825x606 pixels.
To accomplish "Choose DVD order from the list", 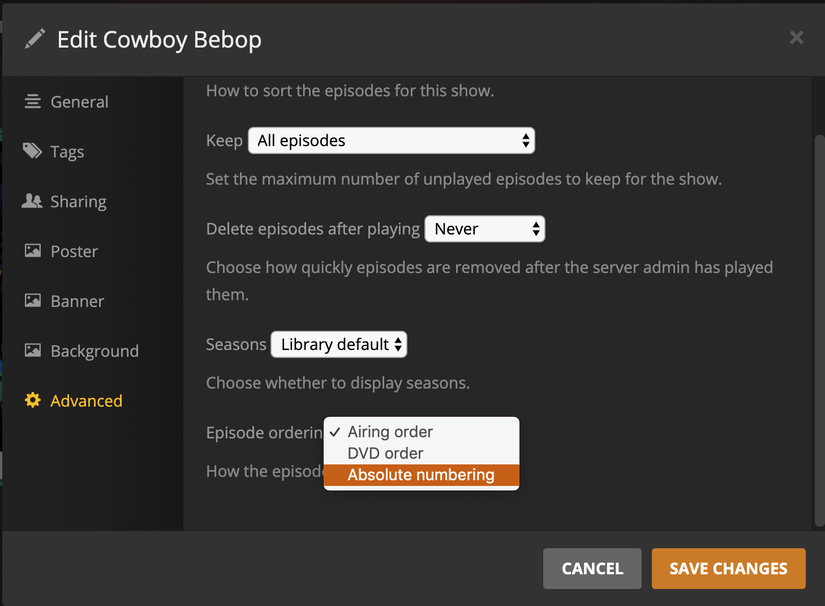I will (x=385, y=453).
